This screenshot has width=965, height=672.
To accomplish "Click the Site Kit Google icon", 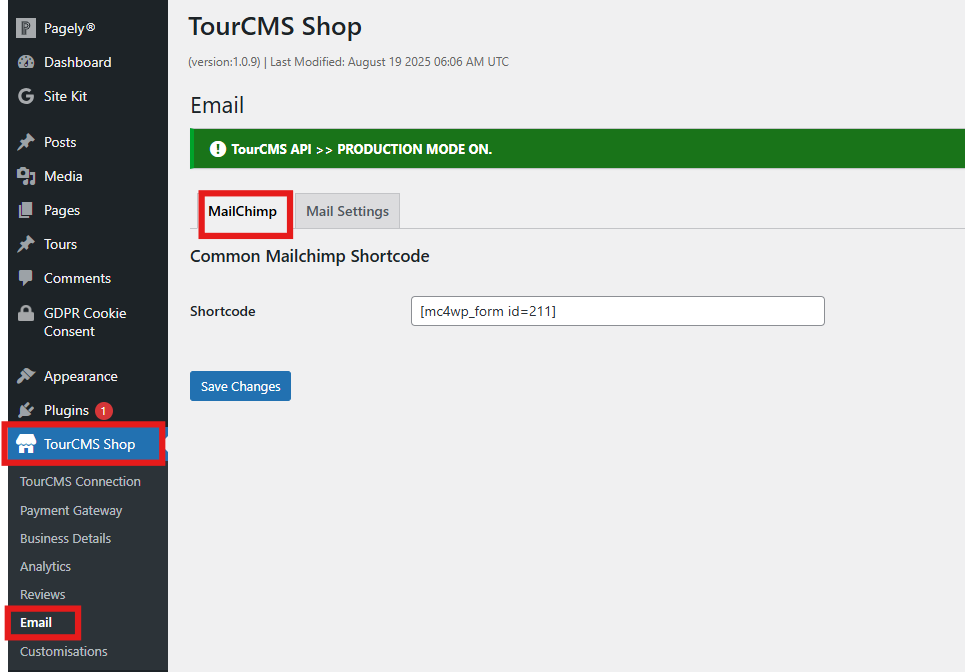I will pos(26,96).
